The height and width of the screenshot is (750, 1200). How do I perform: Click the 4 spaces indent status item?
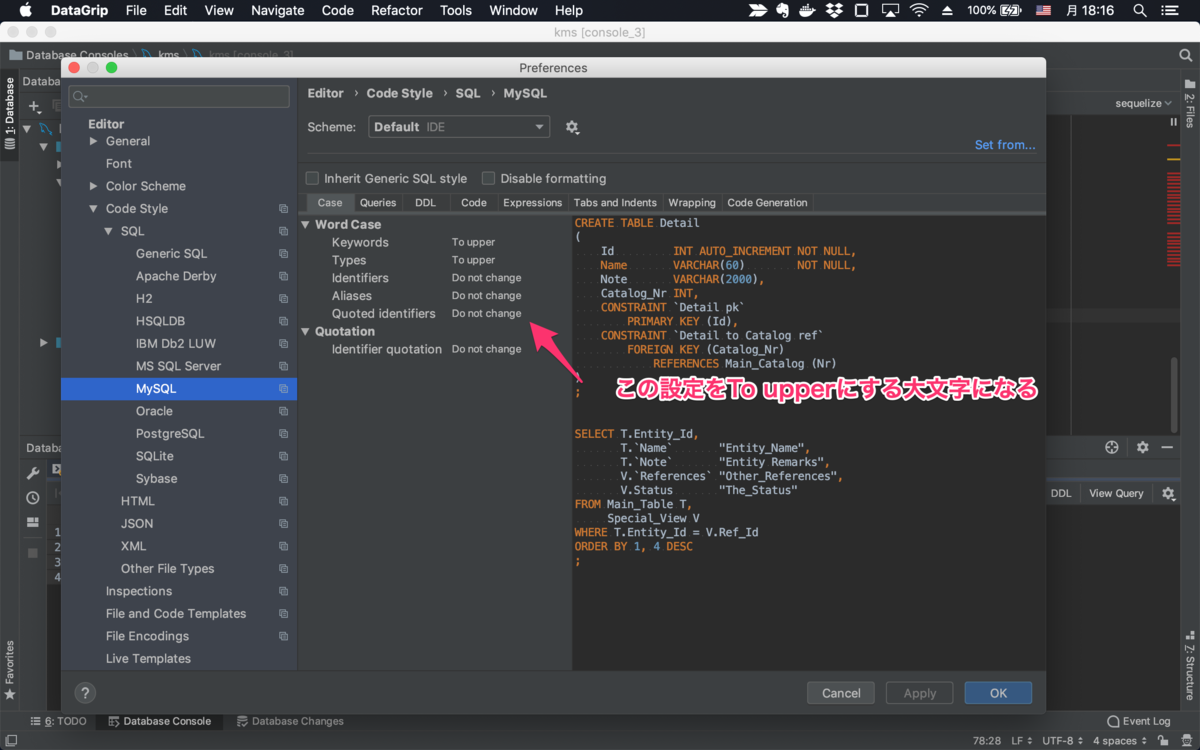(x=1120, y=741)
